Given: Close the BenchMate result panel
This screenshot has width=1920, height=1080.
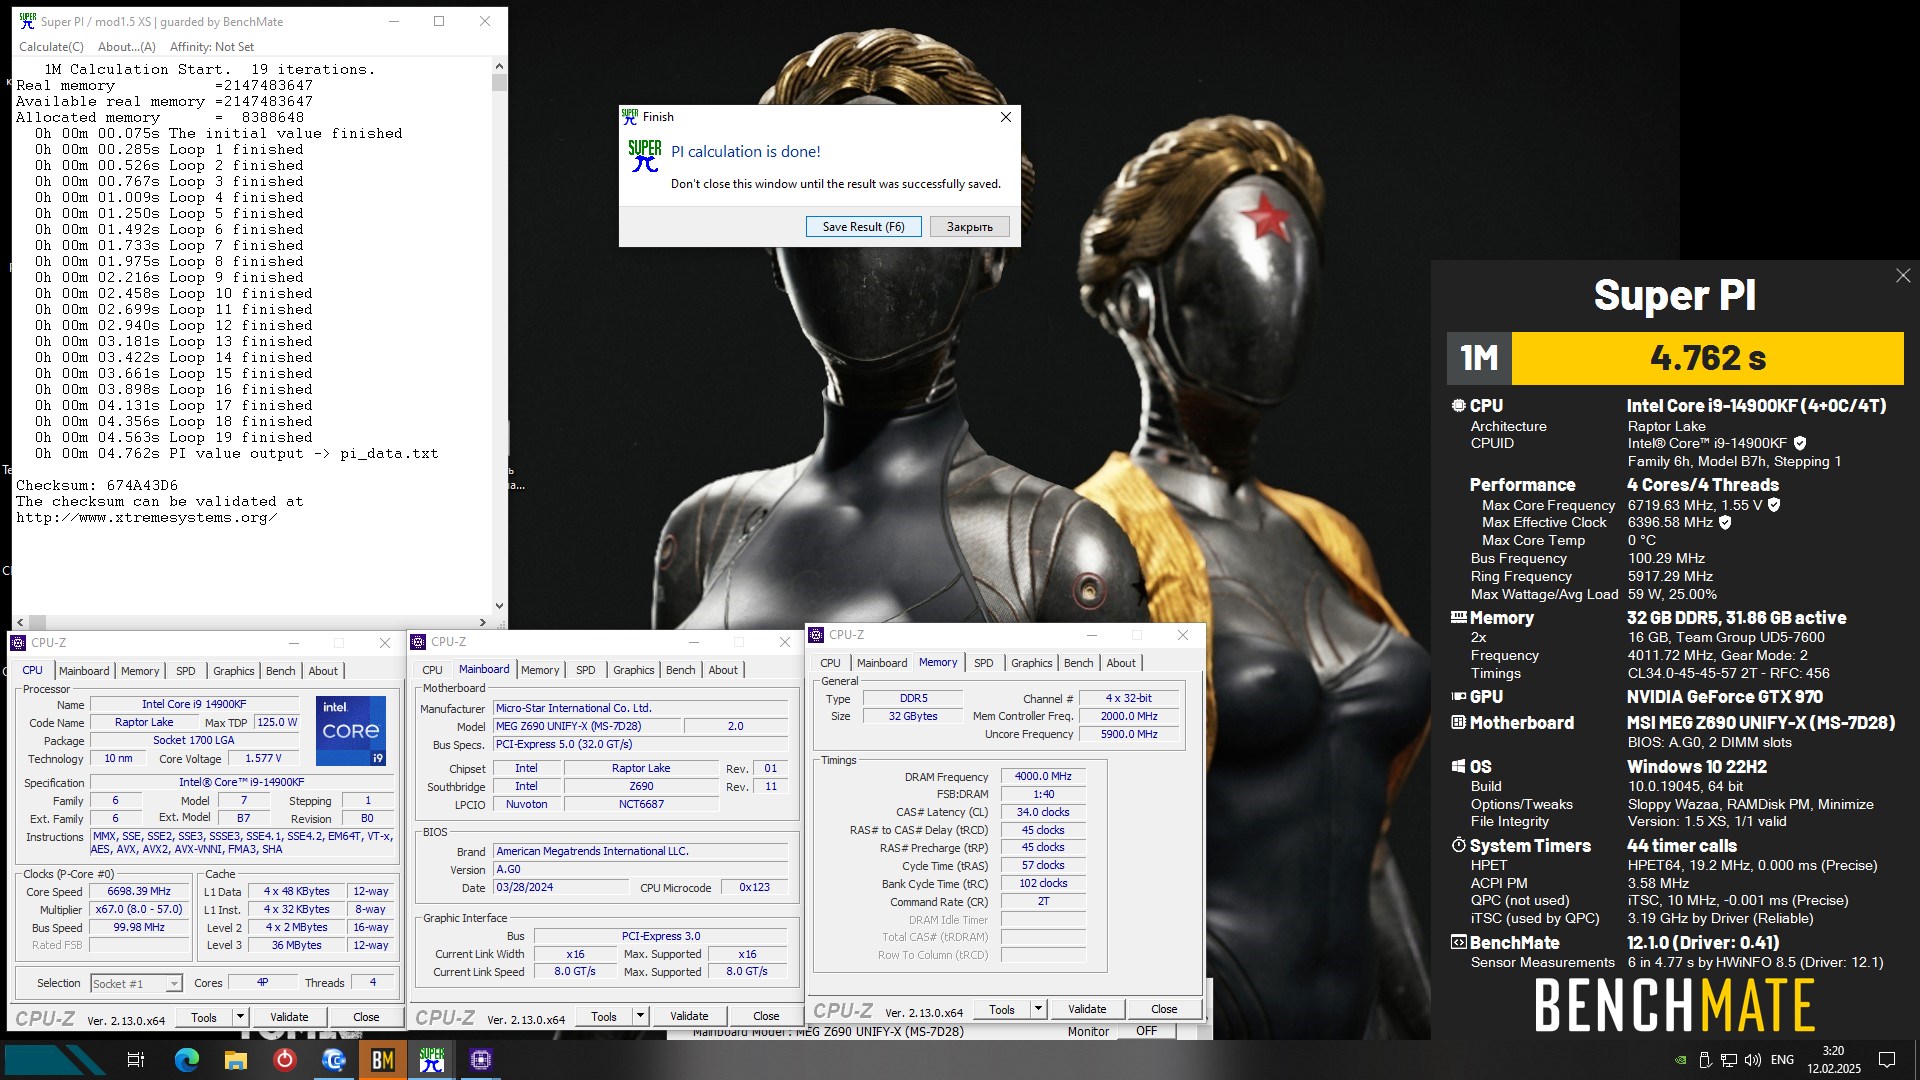Looking at the screenshot, I should coord(1903,275).
